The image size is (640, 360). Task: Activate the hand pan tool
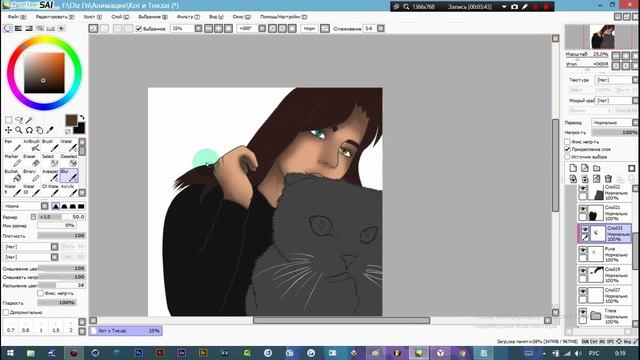coord(40,130)
